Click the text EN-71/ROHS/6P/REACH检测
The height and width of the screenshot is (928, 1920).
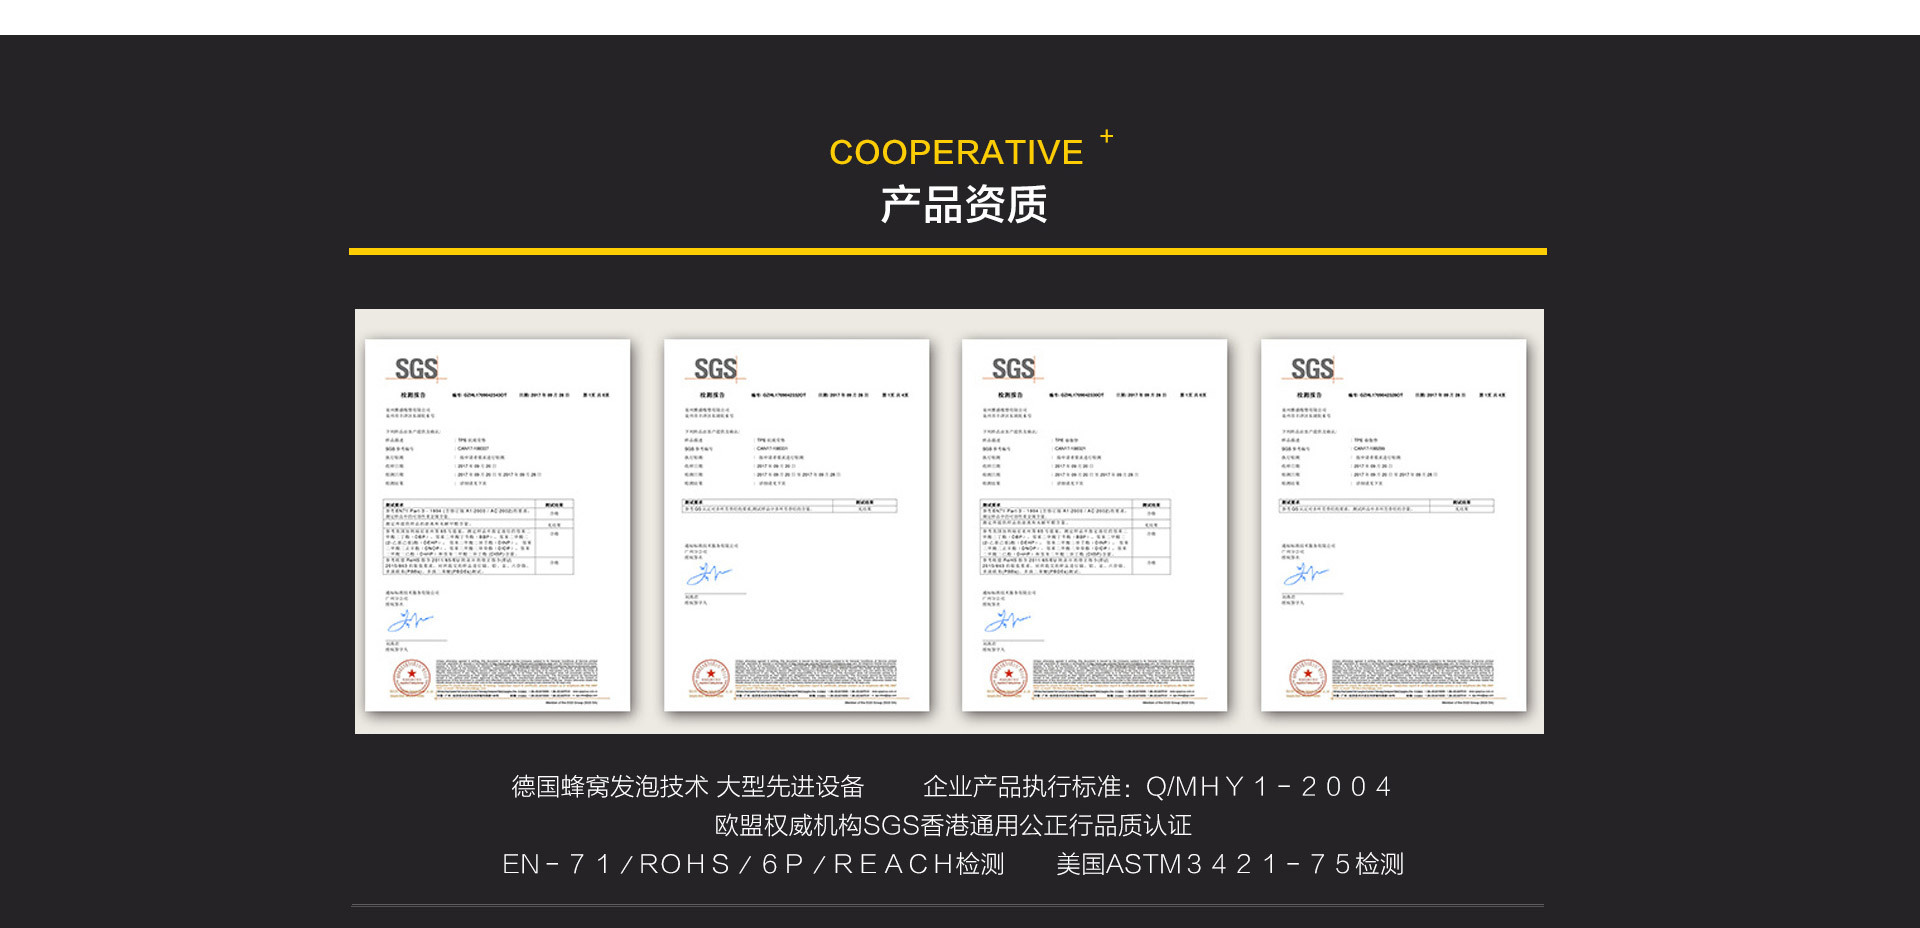coord(753,864)
